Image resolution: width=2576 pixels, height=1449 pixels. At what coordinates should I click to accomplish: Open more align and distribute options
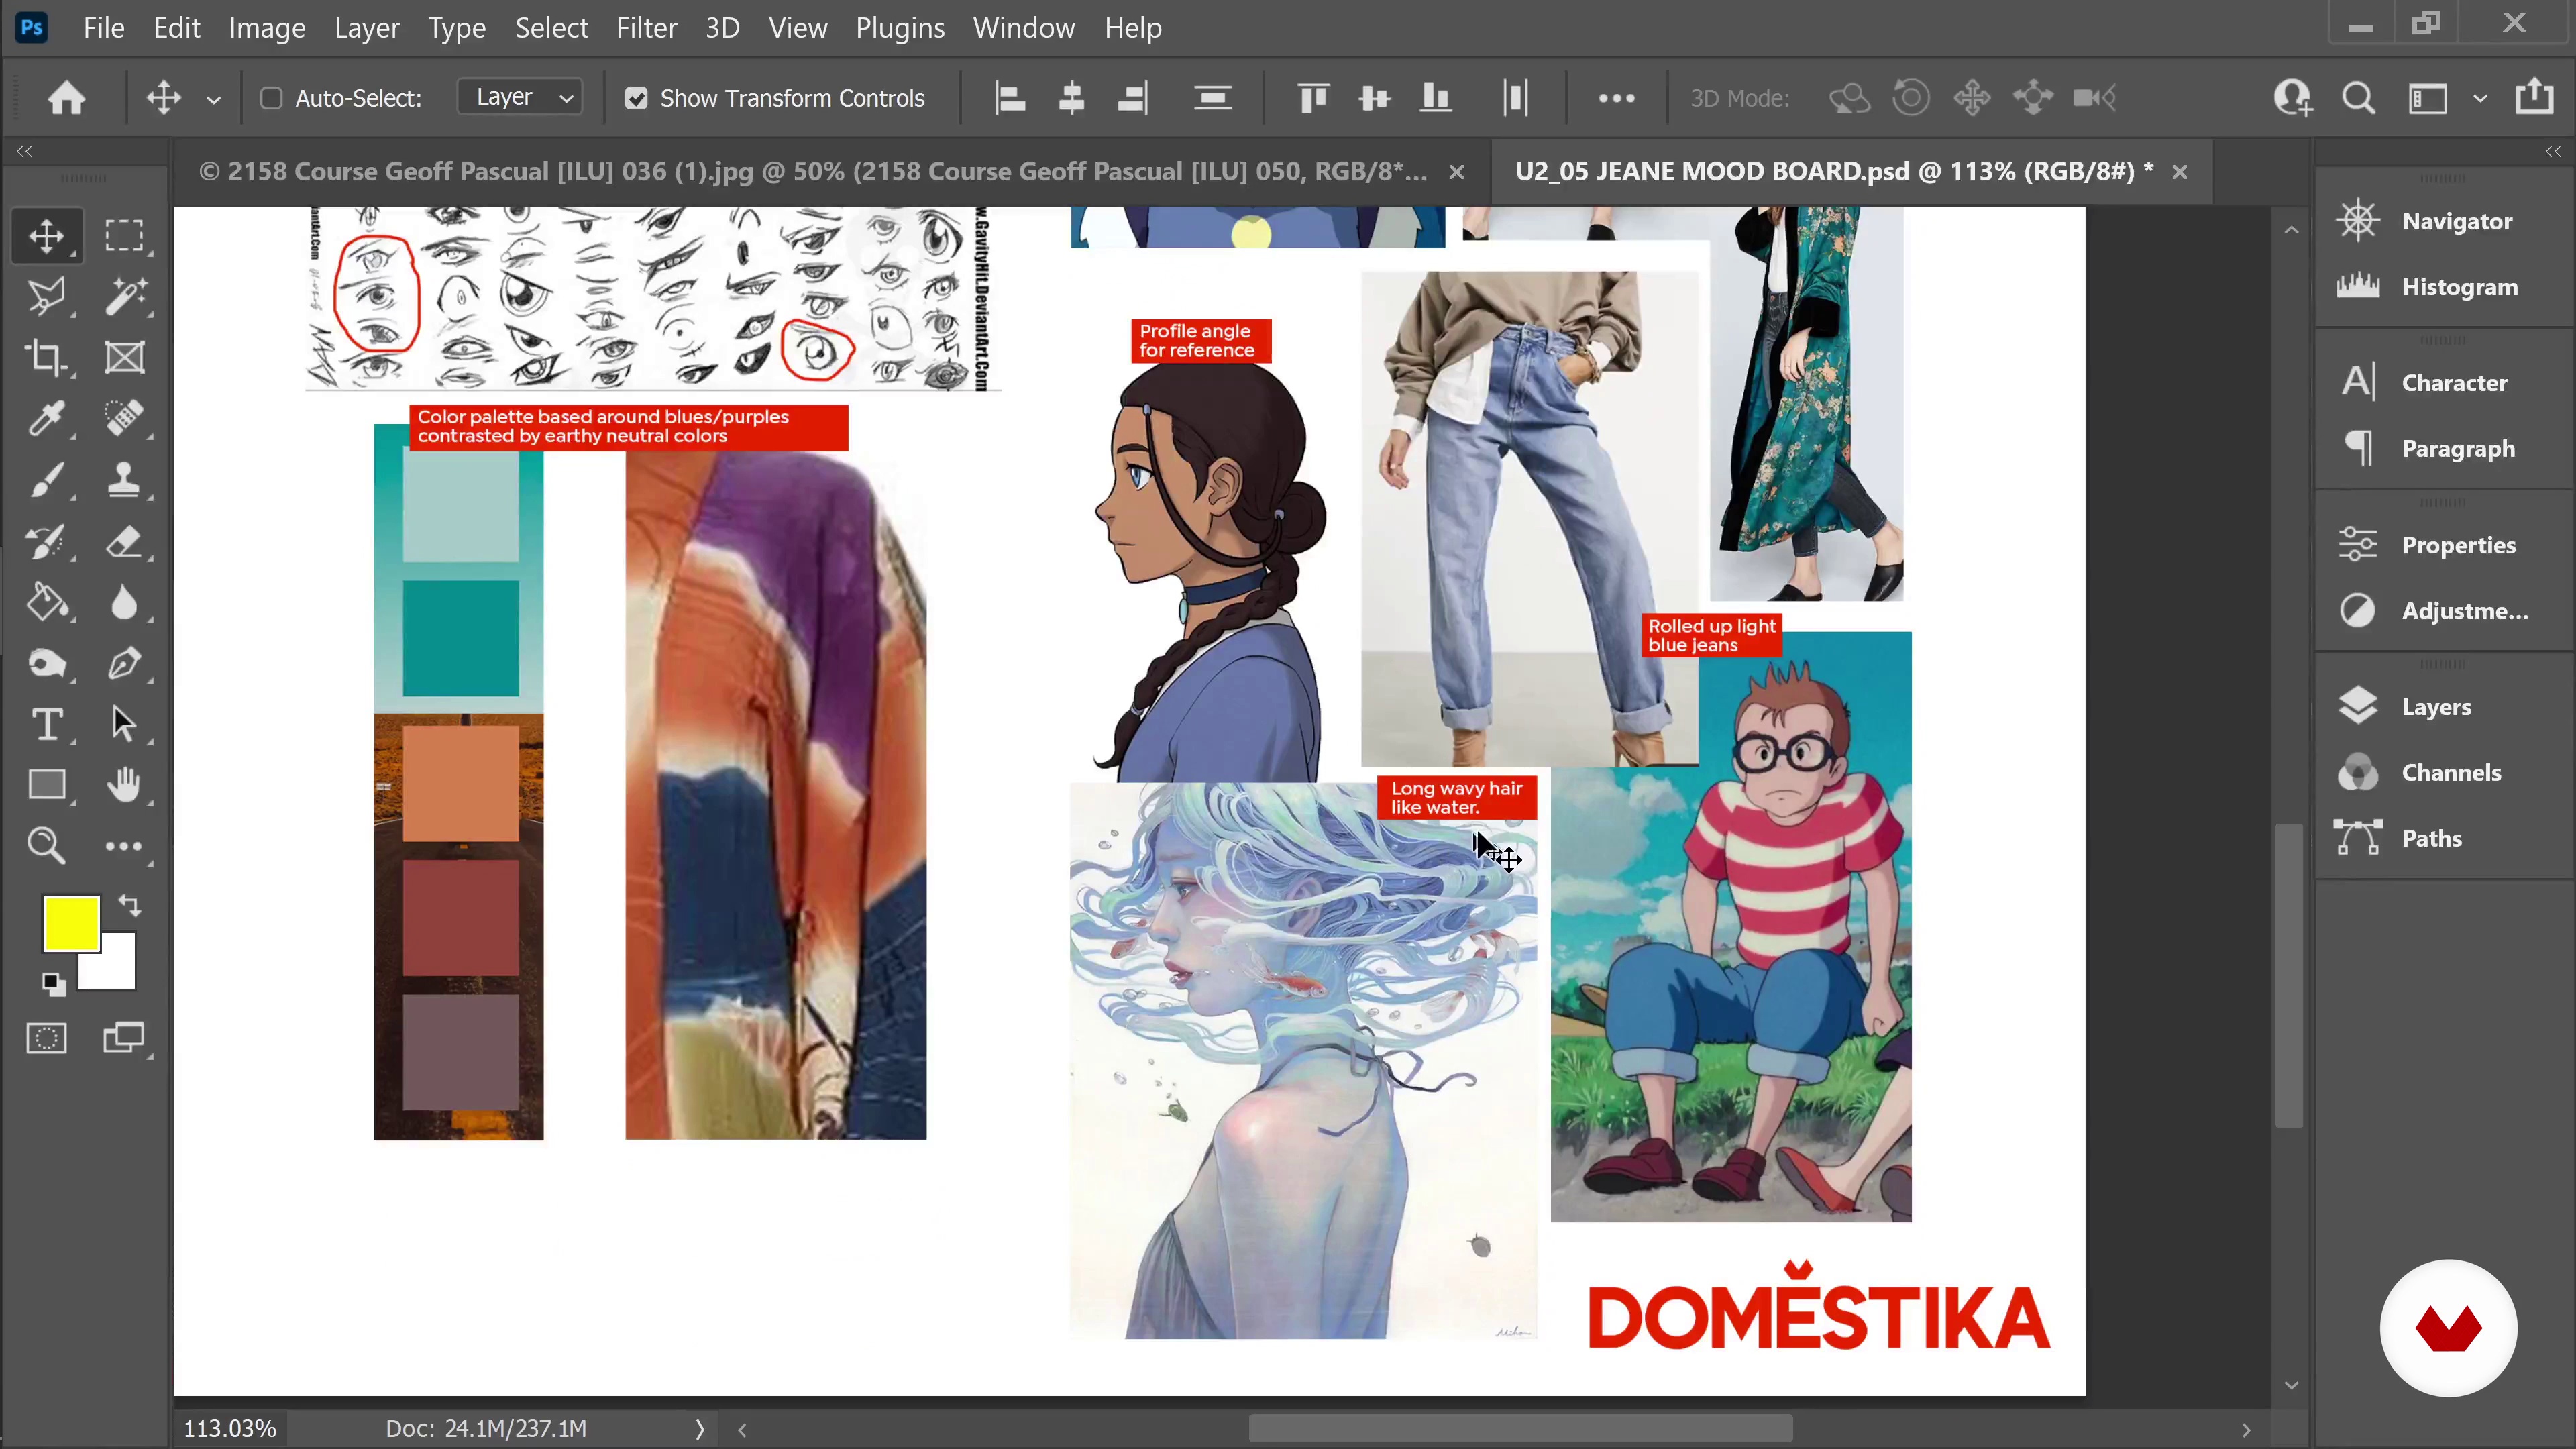tap(1616, 98)
